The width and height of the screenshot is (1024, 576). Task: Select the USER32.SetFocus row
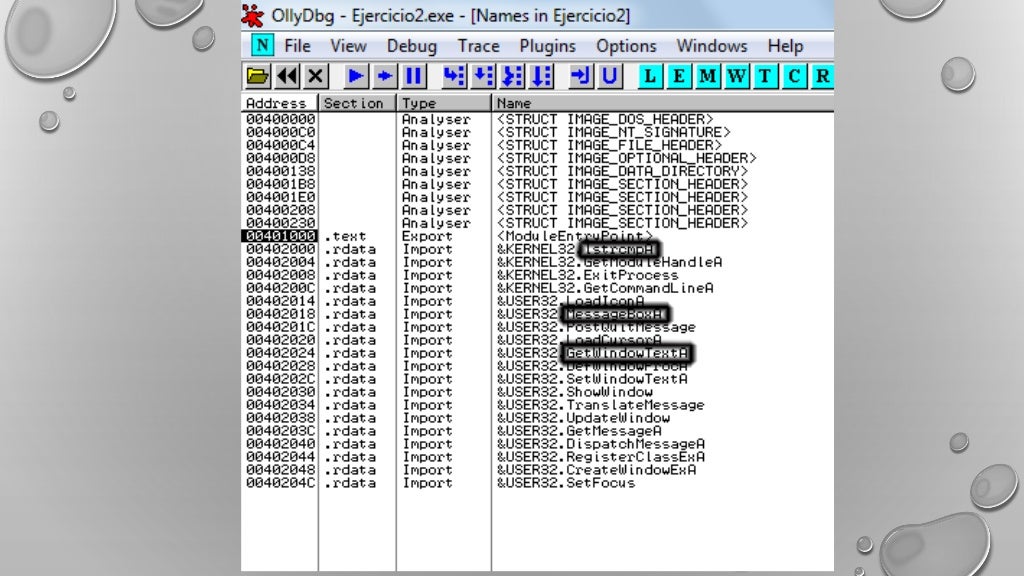tap(537, 483)
